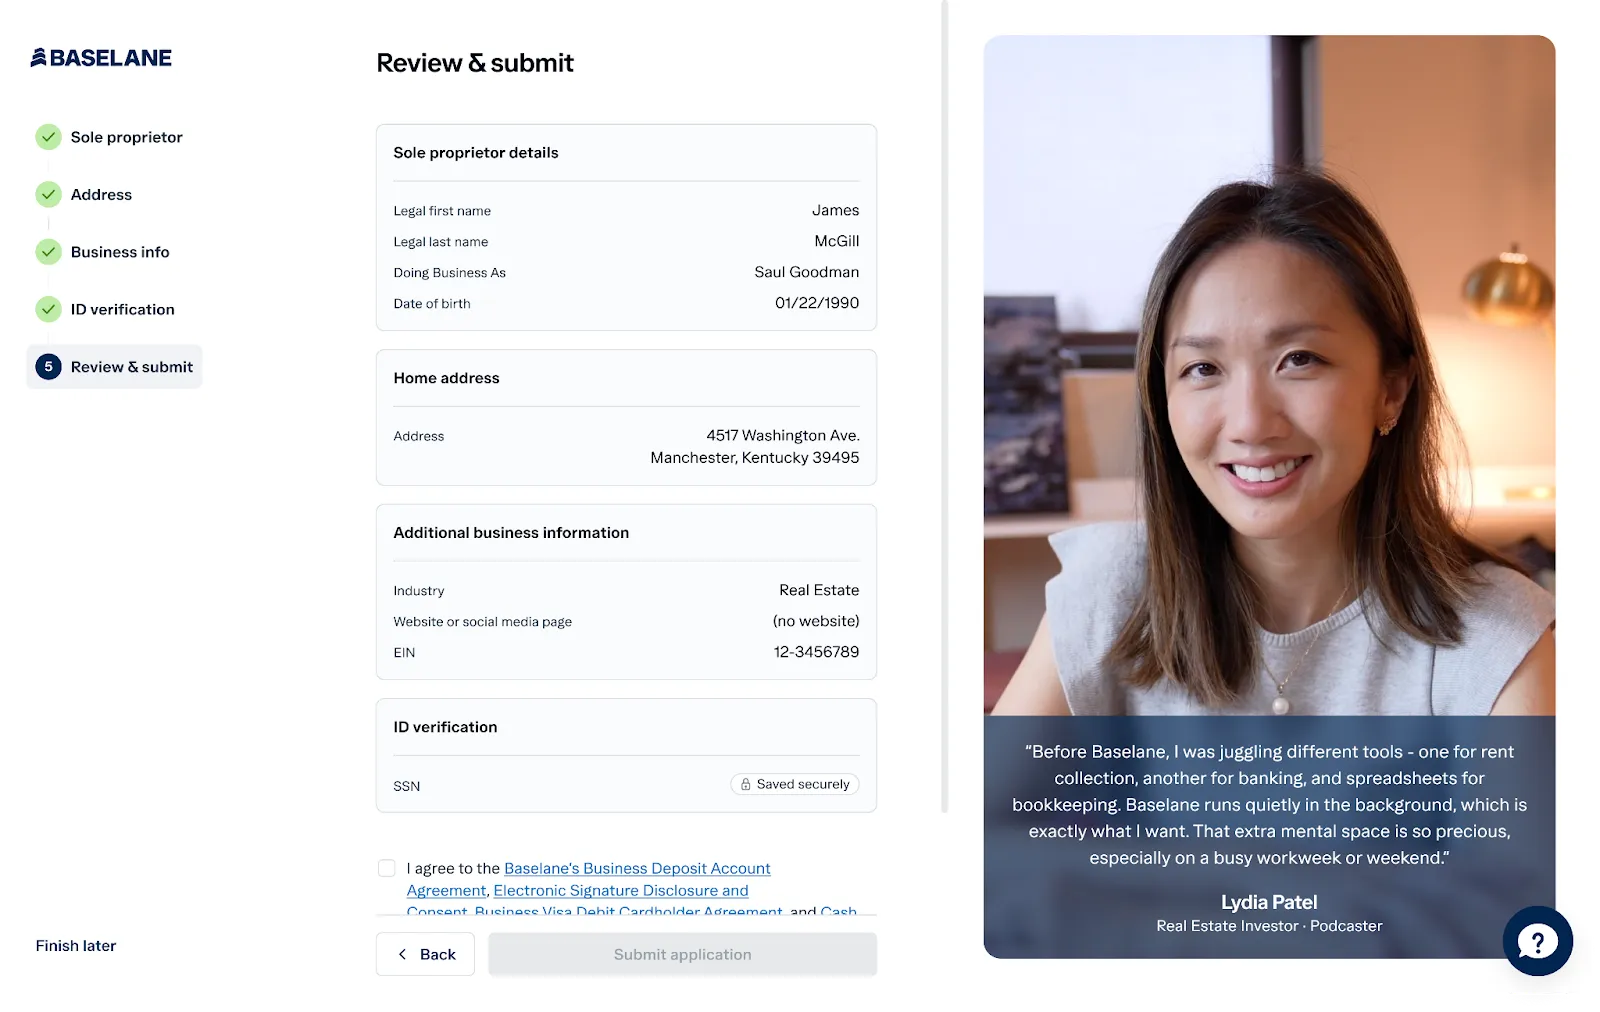The height and width of the screenshot is (1012, 1600).
Task: Click Finish later link
Action: 76,946
